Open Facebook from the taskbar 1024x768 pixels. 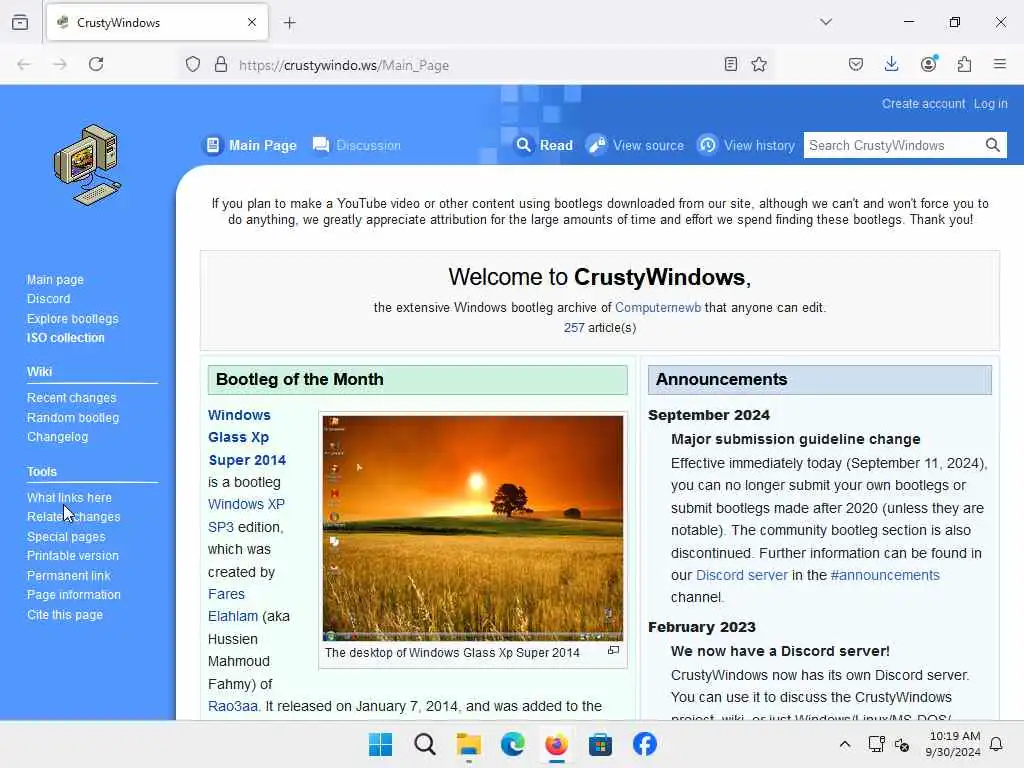tap(645, 744)
